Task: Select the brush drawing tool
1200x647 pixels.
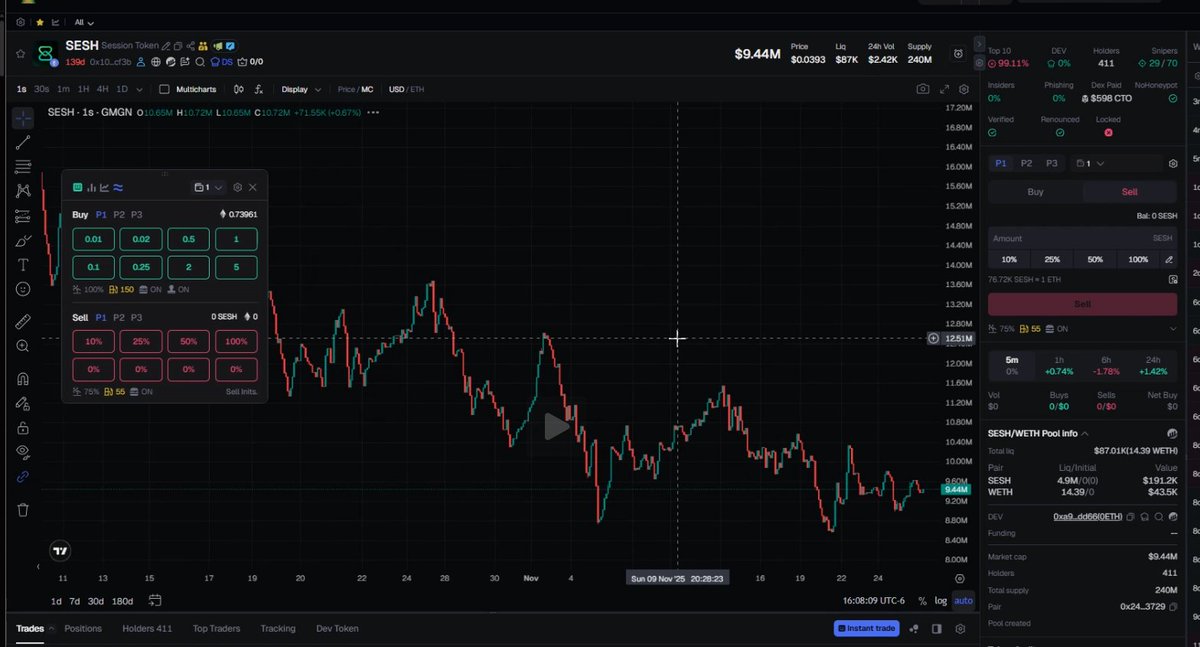Action: (x=23, y=241)
